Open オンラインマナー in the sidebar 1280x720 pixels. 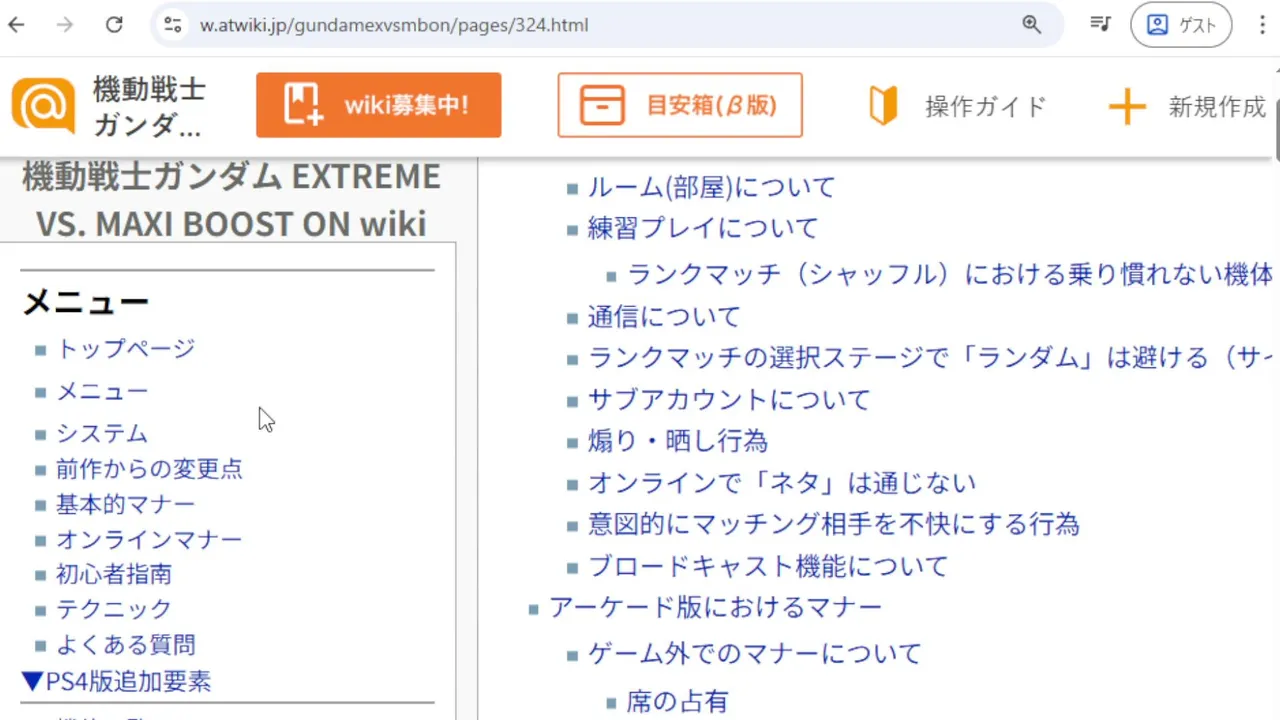click(149, 539)
